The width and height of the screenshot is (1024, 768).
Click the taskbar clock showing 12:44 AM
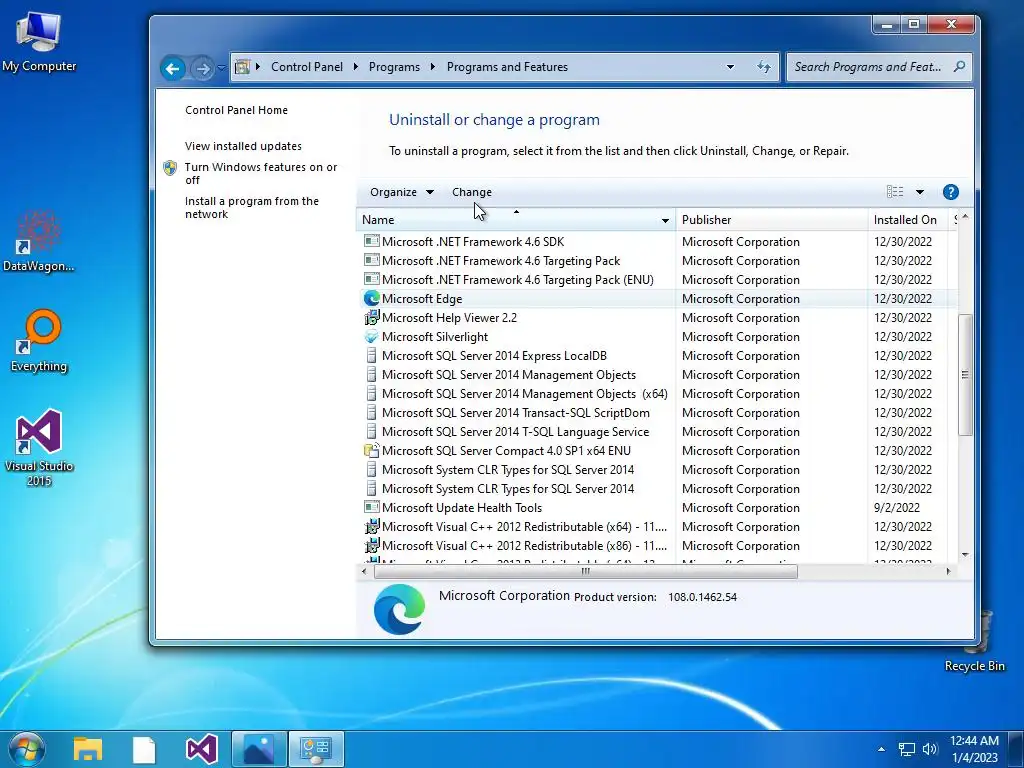click(974, 749)
